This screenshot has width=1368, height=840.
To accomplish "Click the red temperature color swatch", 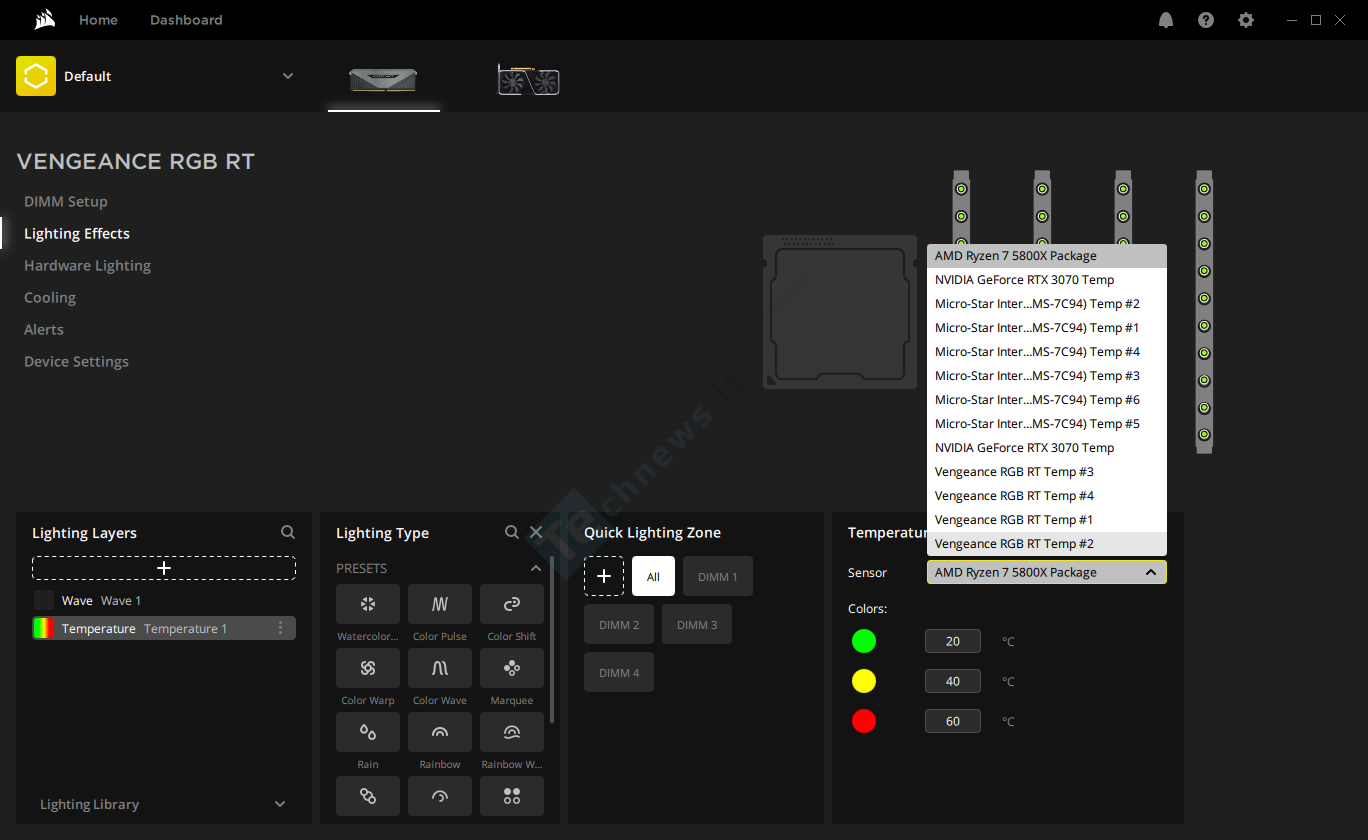I will [864, 721].
